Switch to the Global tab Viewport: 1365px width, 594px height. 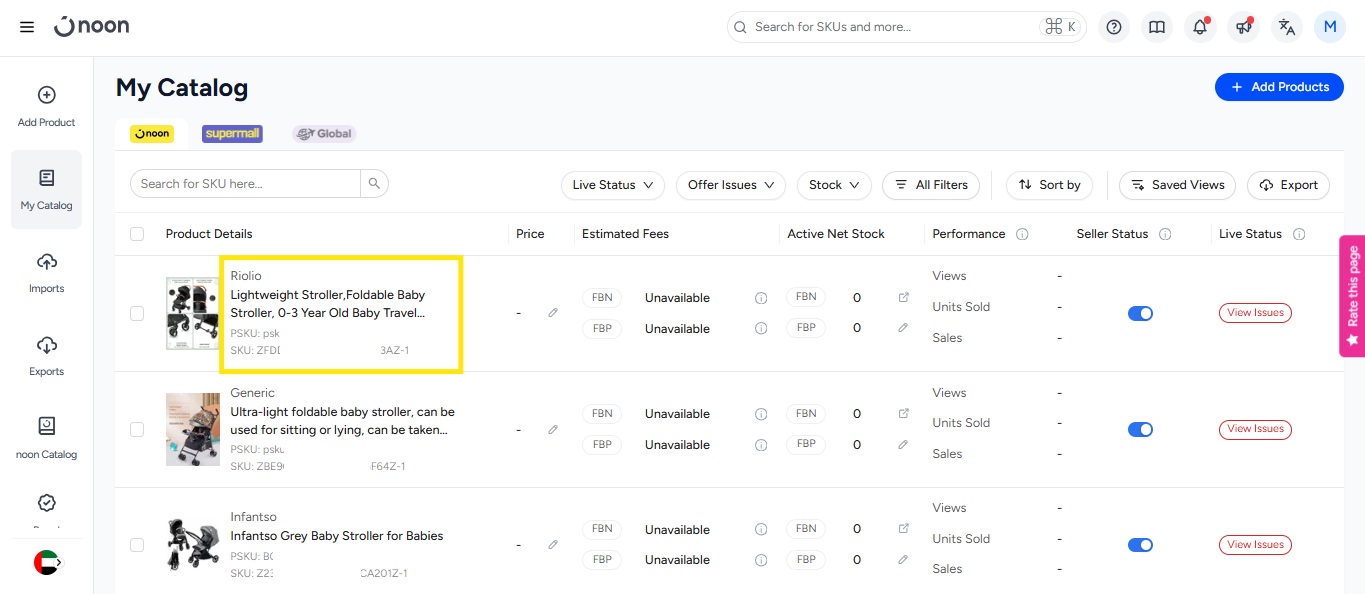click(324, 134)
